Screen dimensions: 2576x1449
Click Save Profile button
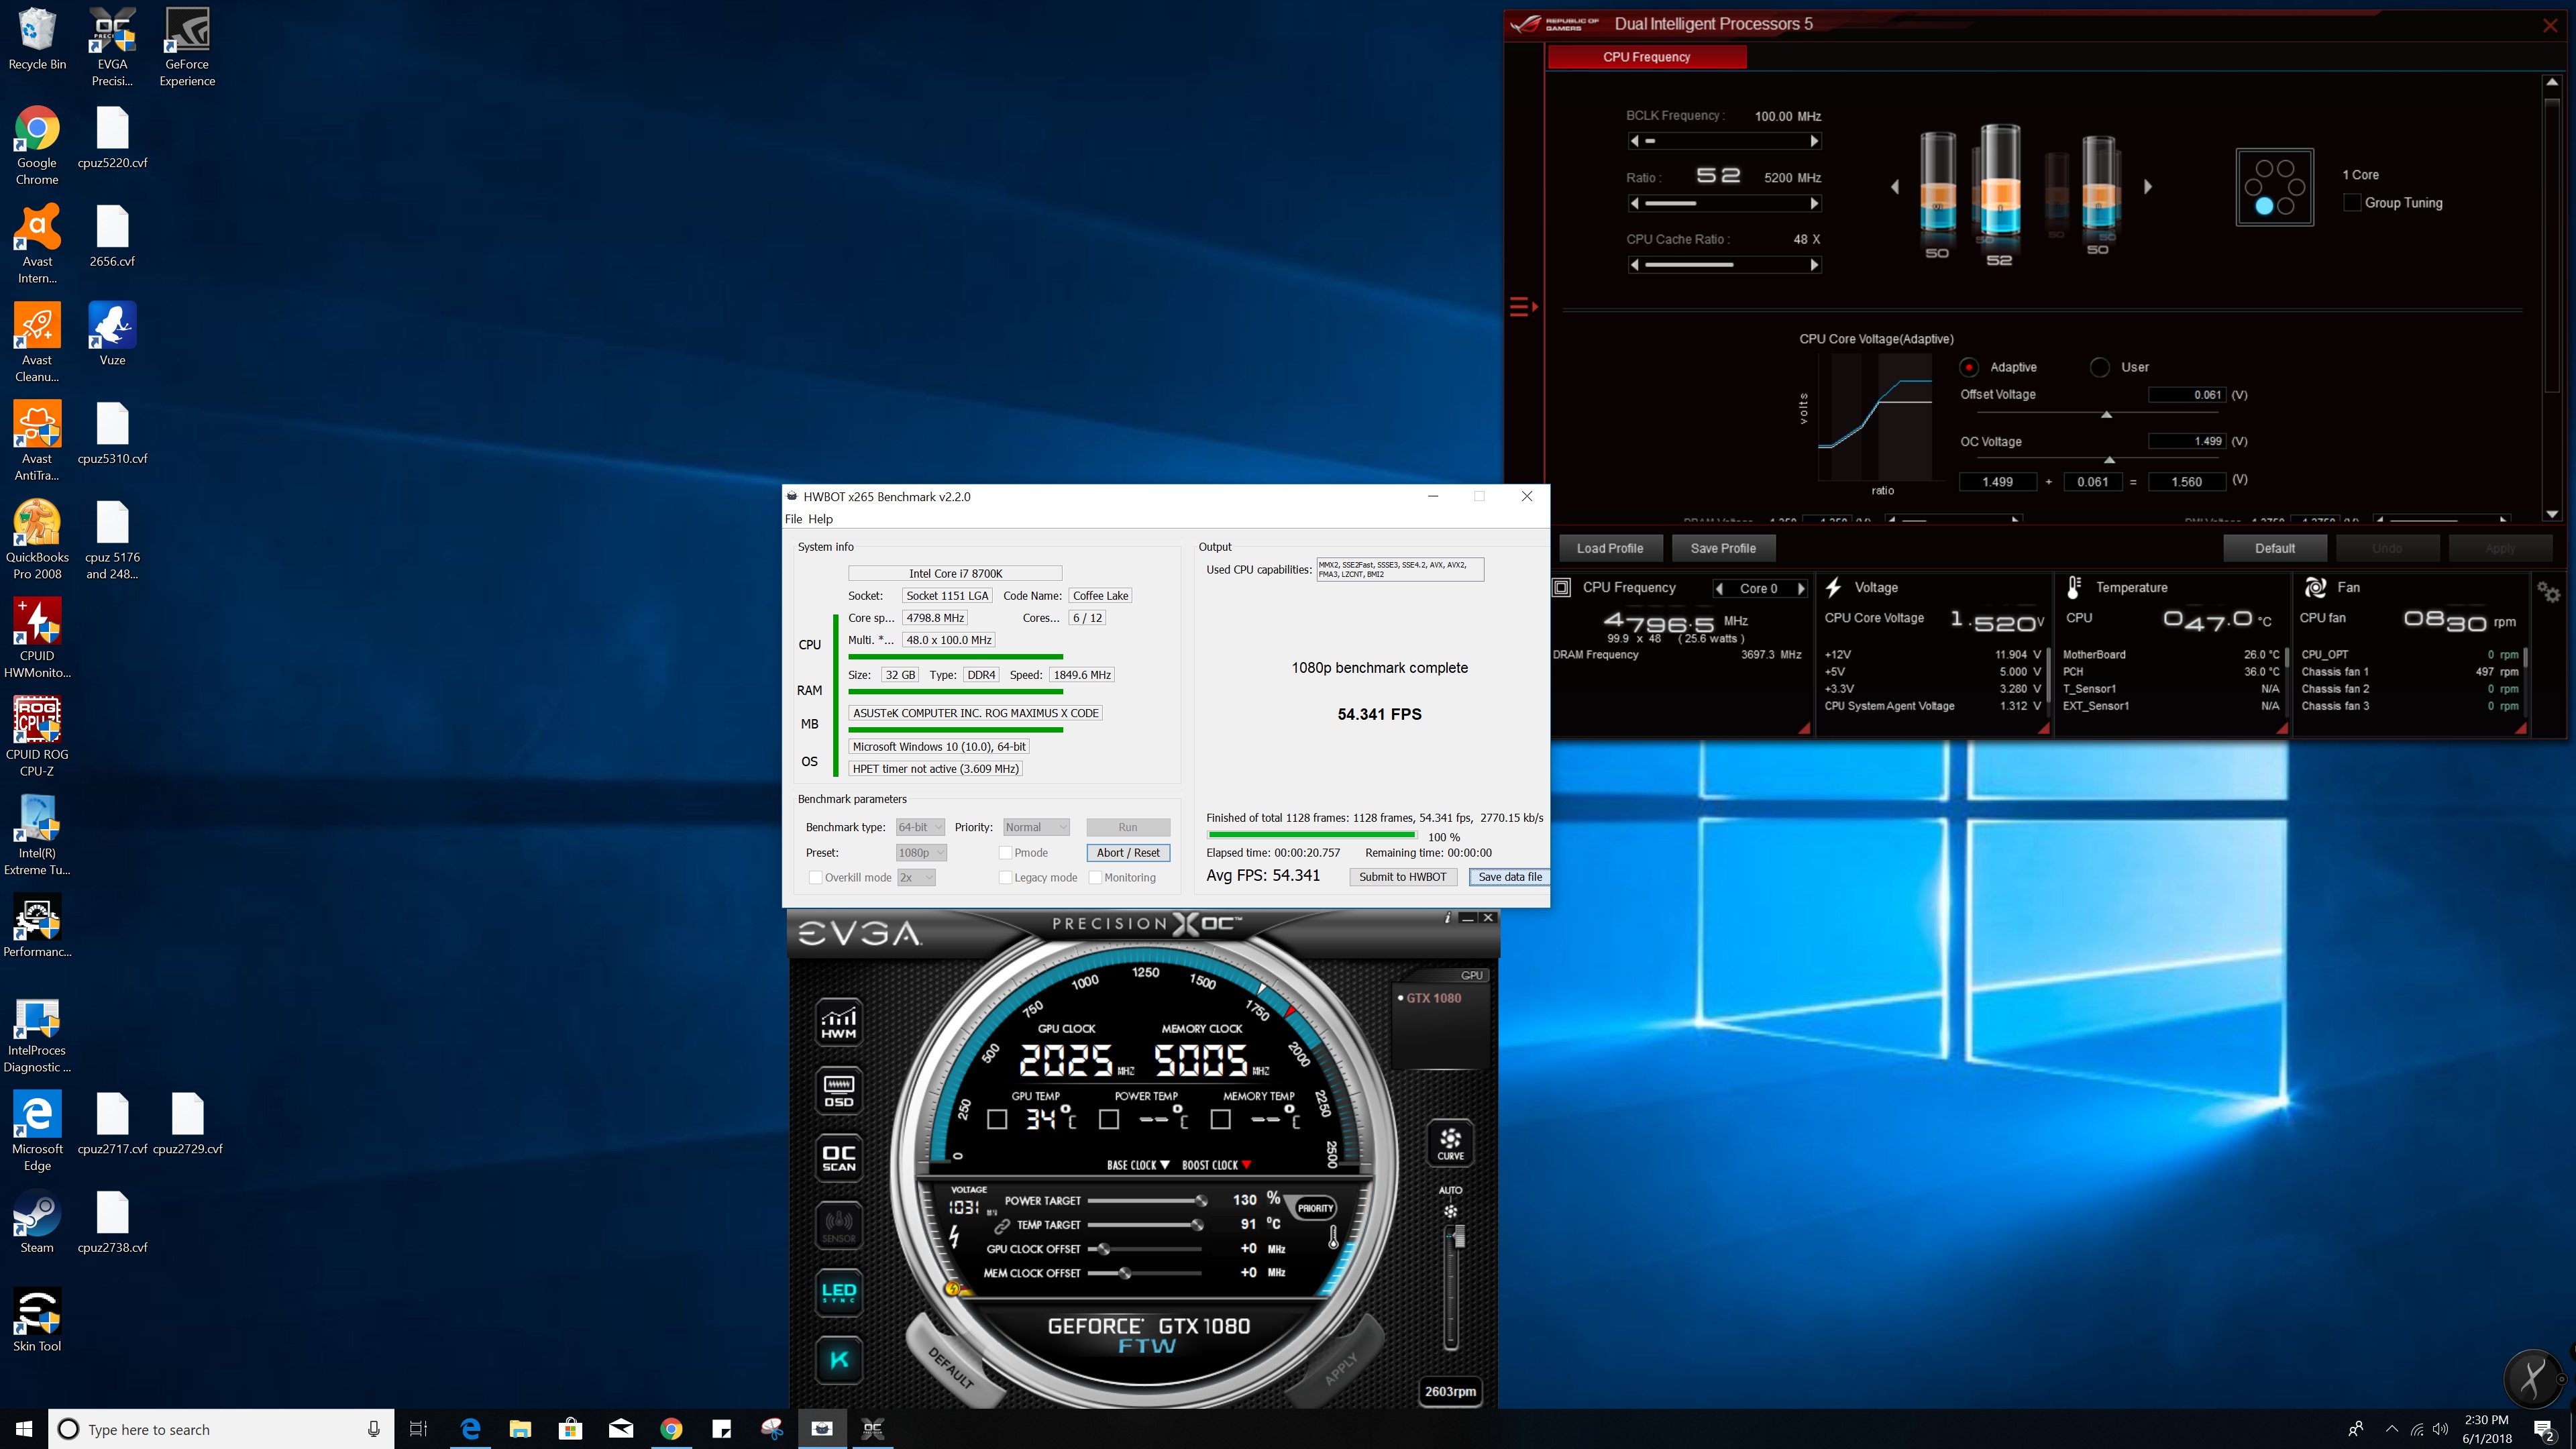pyautogui.click(x=1723, y=548)
